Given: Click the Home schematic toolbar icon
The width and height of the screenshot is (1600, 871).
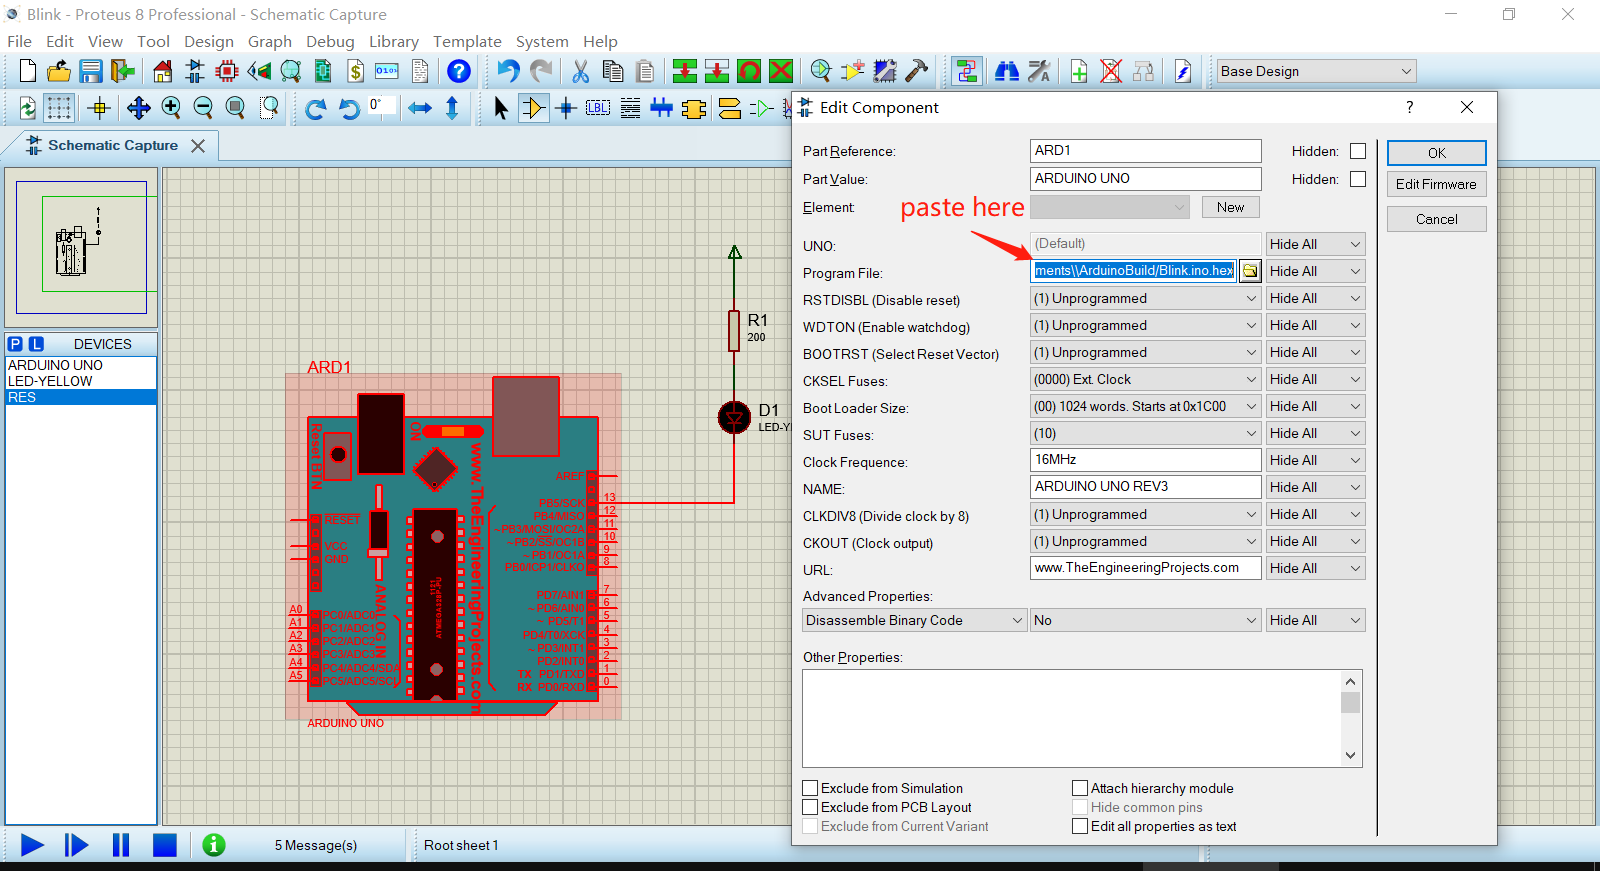Looking at the screenshot, I should (x=162, y=71).
